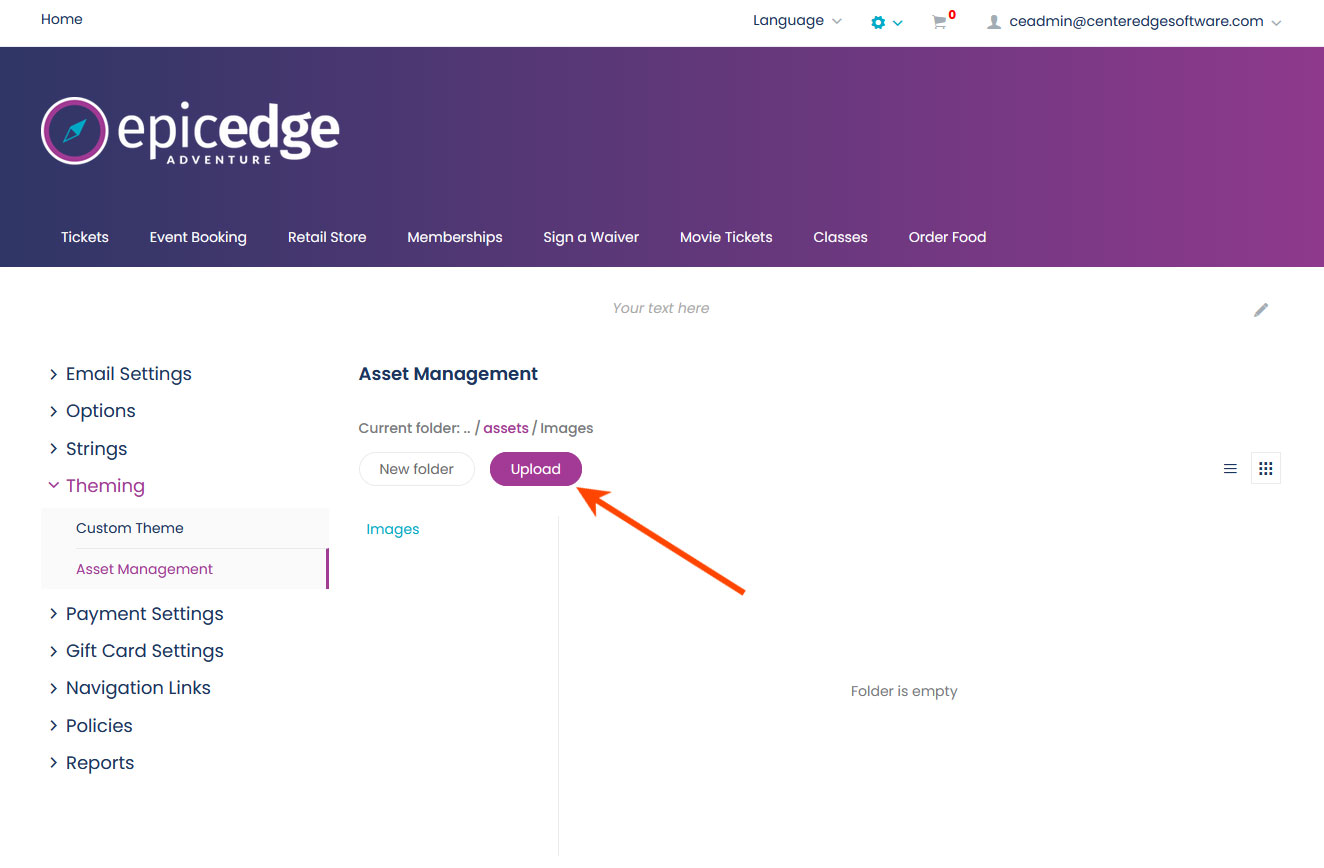This screenshot has height=868, width=1324.
Task: Switch to list view
Action: pos(1230,469)
